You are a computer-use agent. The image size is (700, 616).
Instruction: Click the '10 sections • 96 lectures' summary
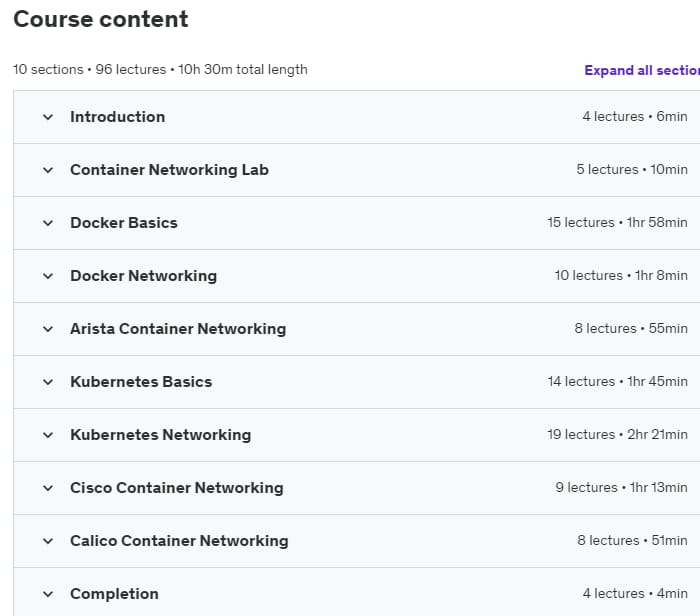coord(89,70)
